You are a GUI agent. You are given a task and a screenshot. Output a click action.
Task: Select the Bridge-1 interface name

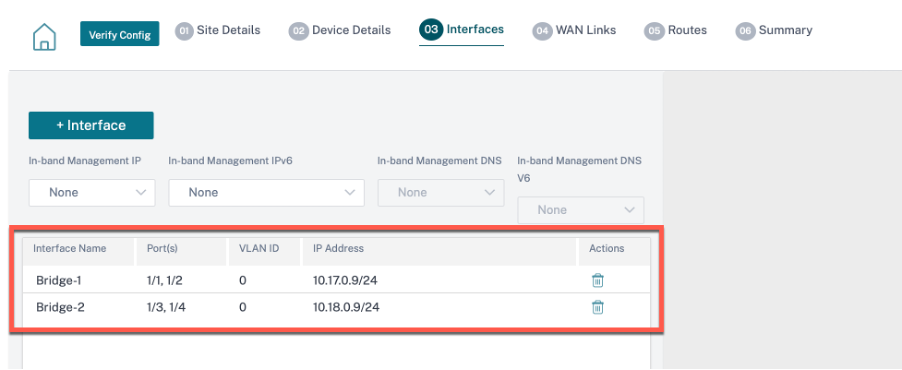point(60,281)
